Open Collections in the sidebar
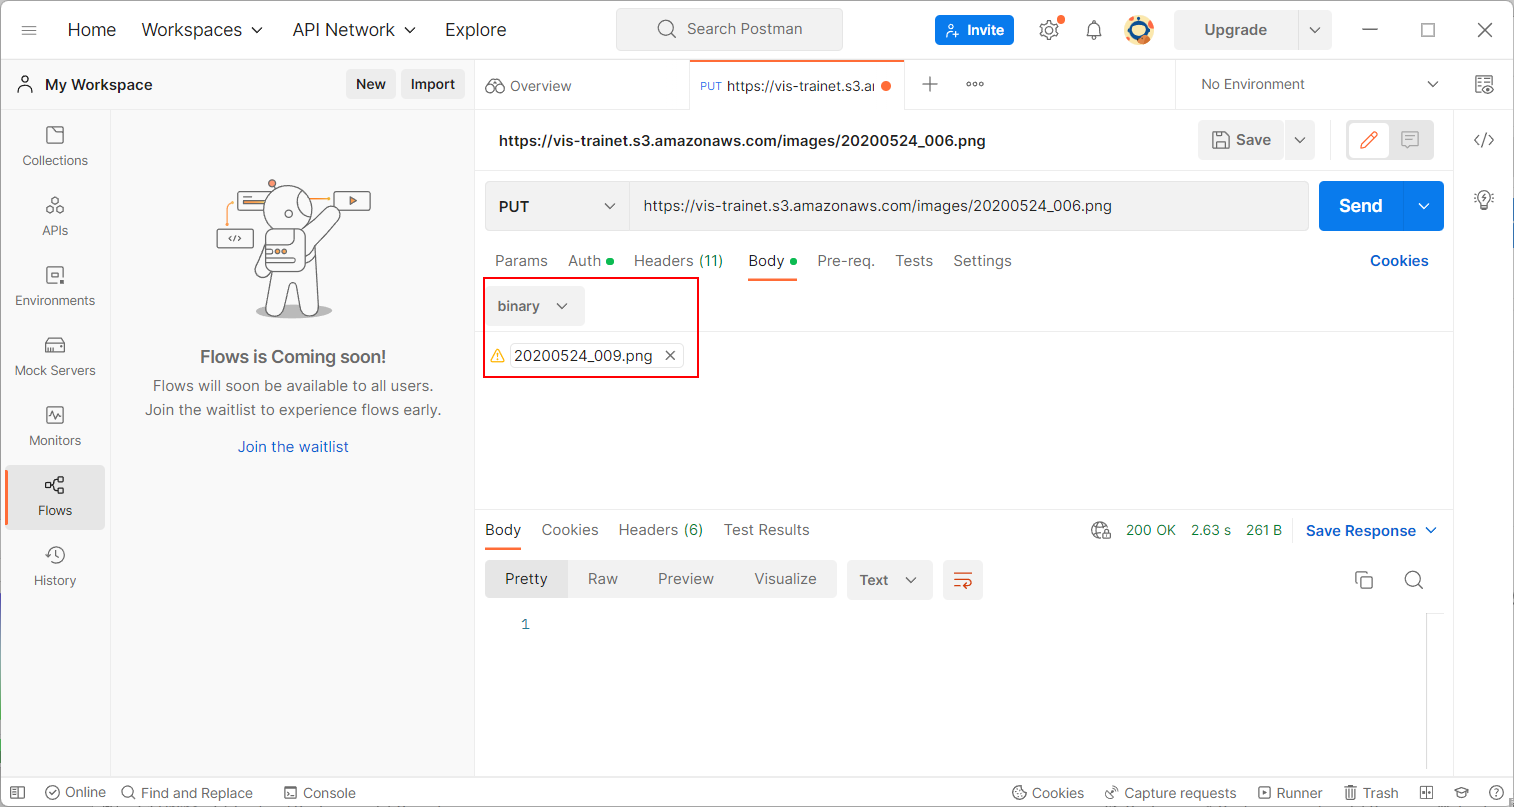Image resolution: width=1514 pixels, height=807 pixels. coord(55,146)
